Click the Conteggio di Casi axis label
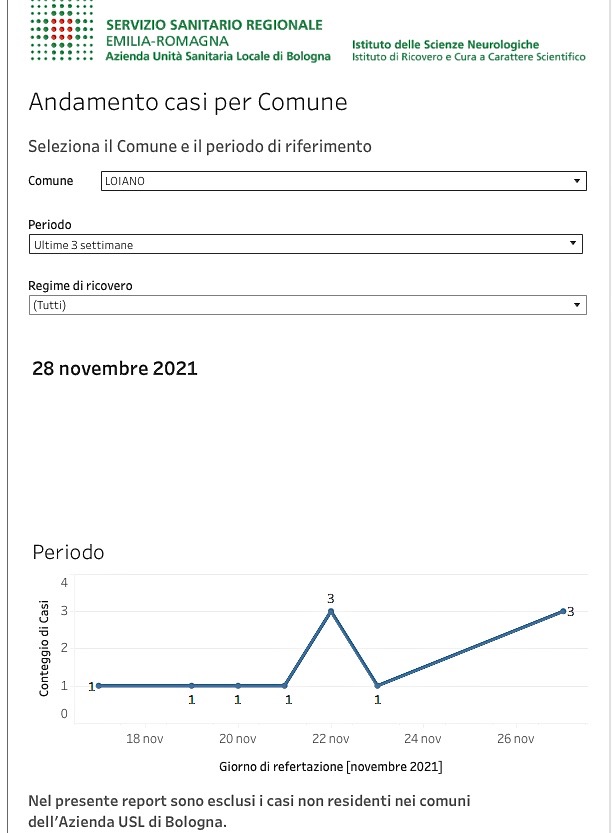Screen dimensions: 612x833 coord(44,648)
